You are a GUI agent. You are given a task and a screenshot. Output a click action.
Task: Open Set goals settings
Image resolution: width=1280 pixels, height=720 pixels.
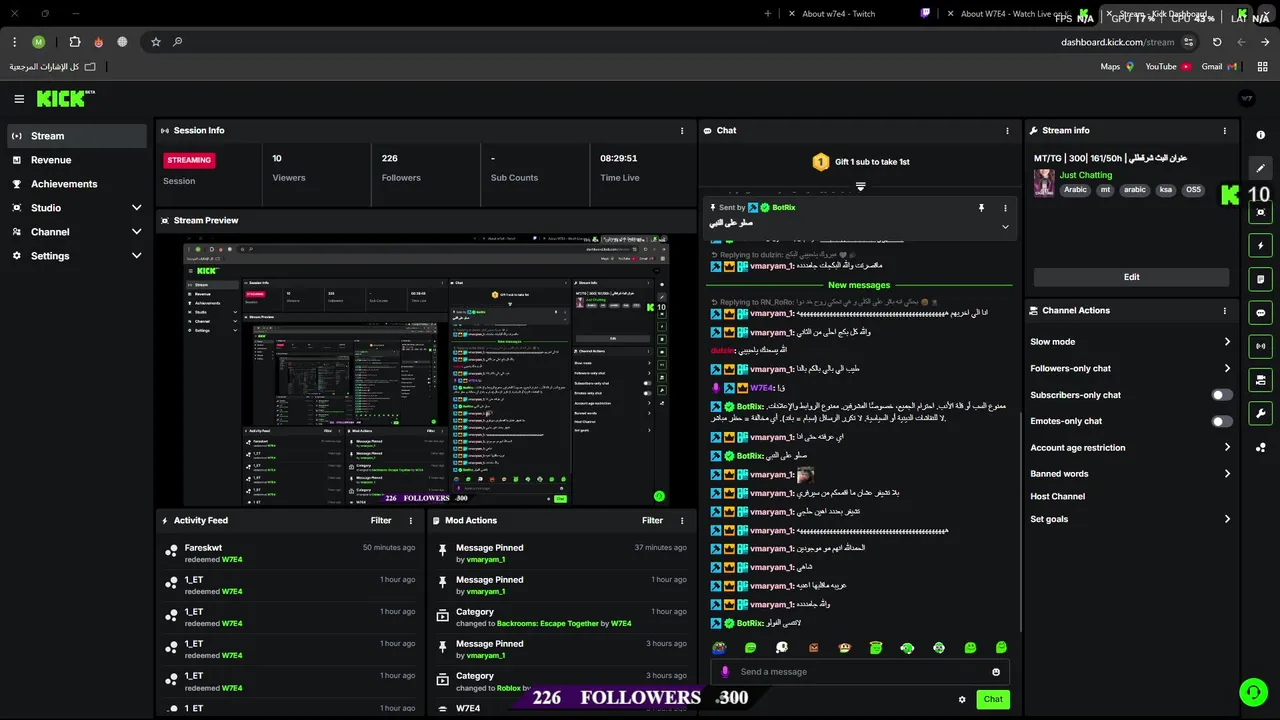[1131, 520]
